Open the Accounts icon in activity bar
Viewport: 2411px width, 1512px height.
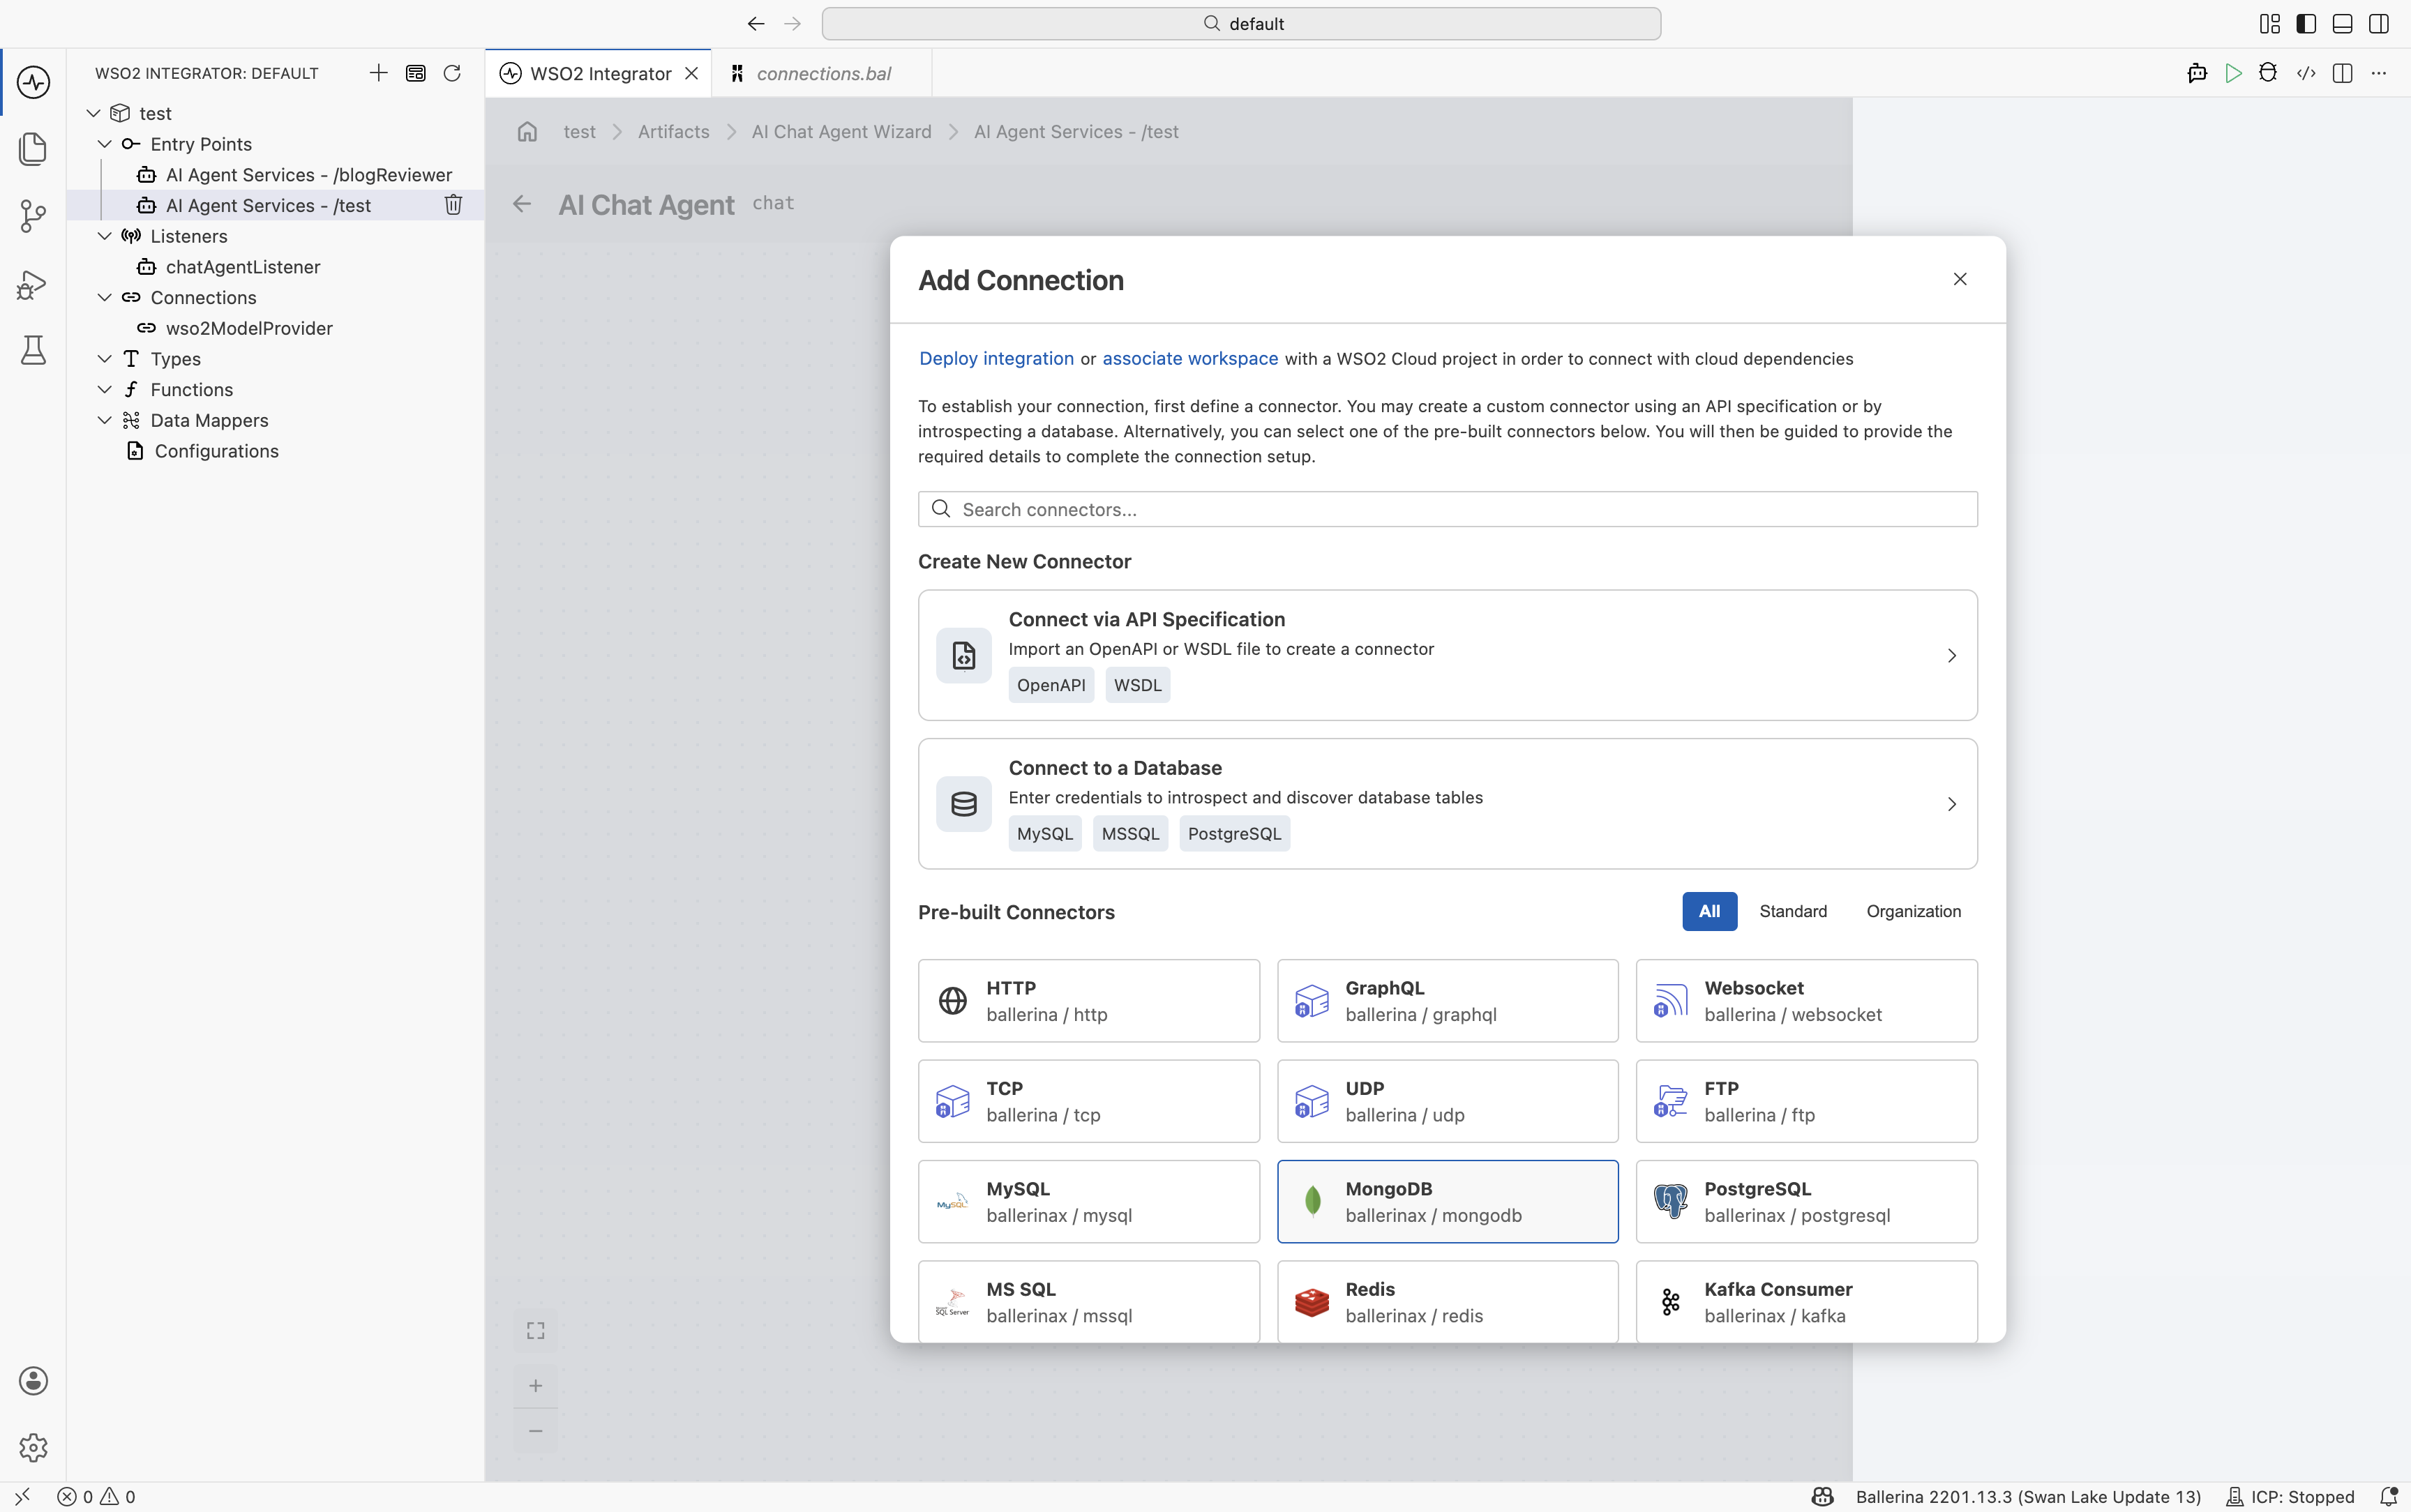[x=33, y=1381]
